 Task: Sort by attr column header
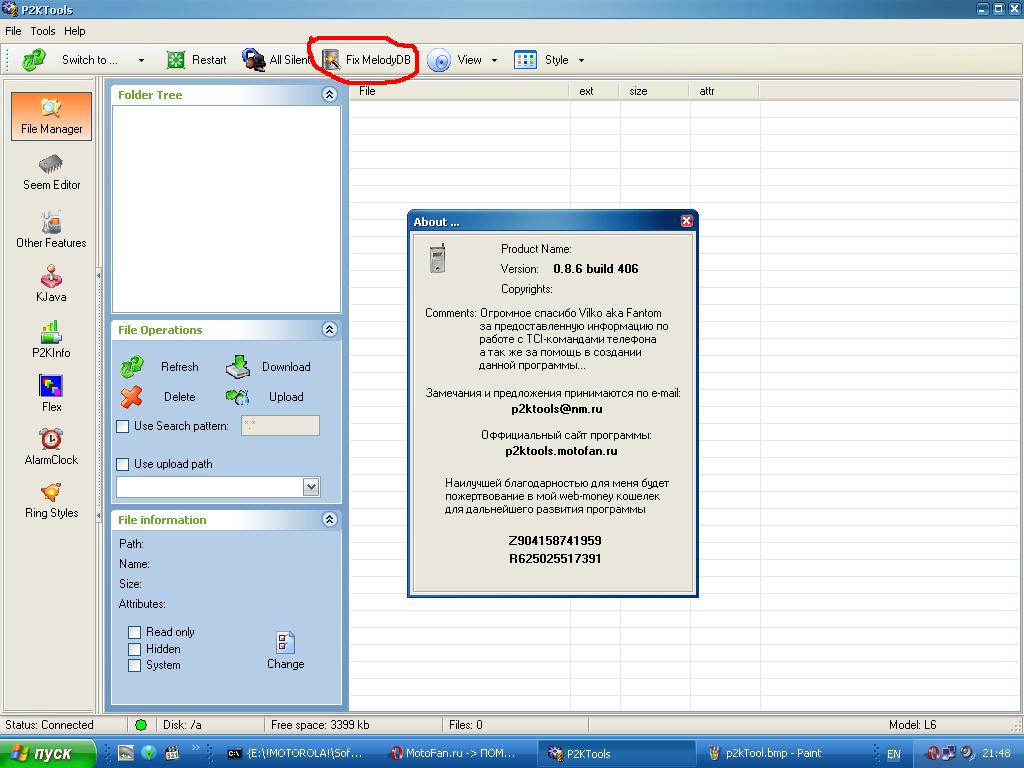coord(724,91)
